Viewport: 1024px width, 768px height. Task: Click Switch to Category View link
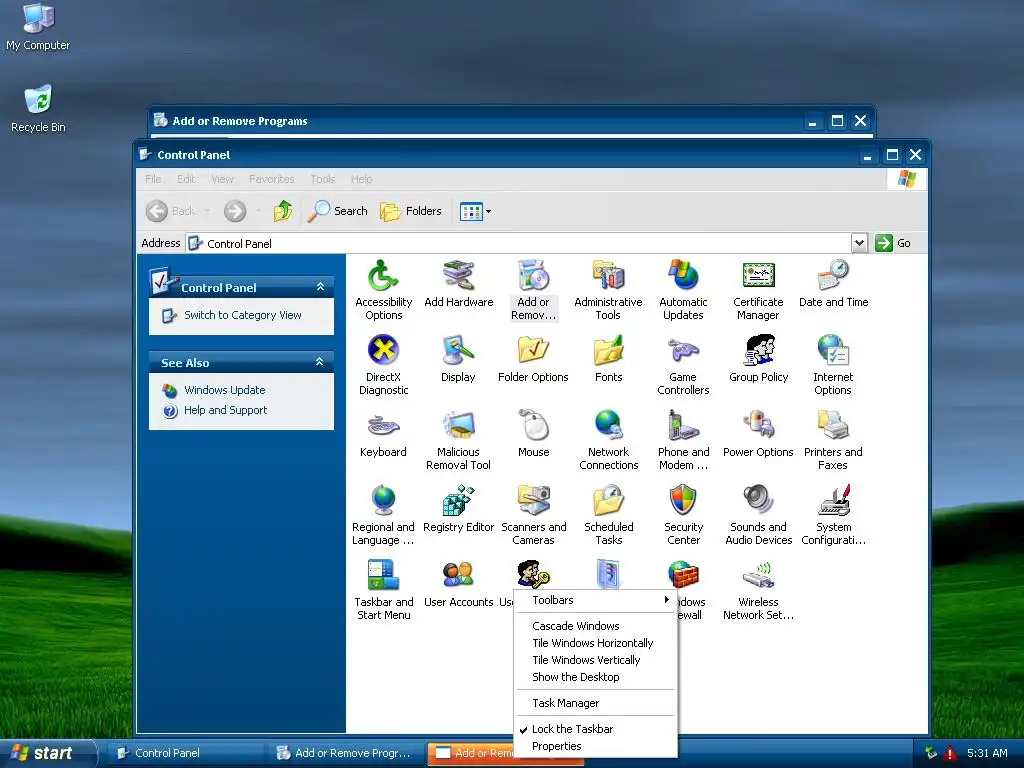(x=242, y=315)
